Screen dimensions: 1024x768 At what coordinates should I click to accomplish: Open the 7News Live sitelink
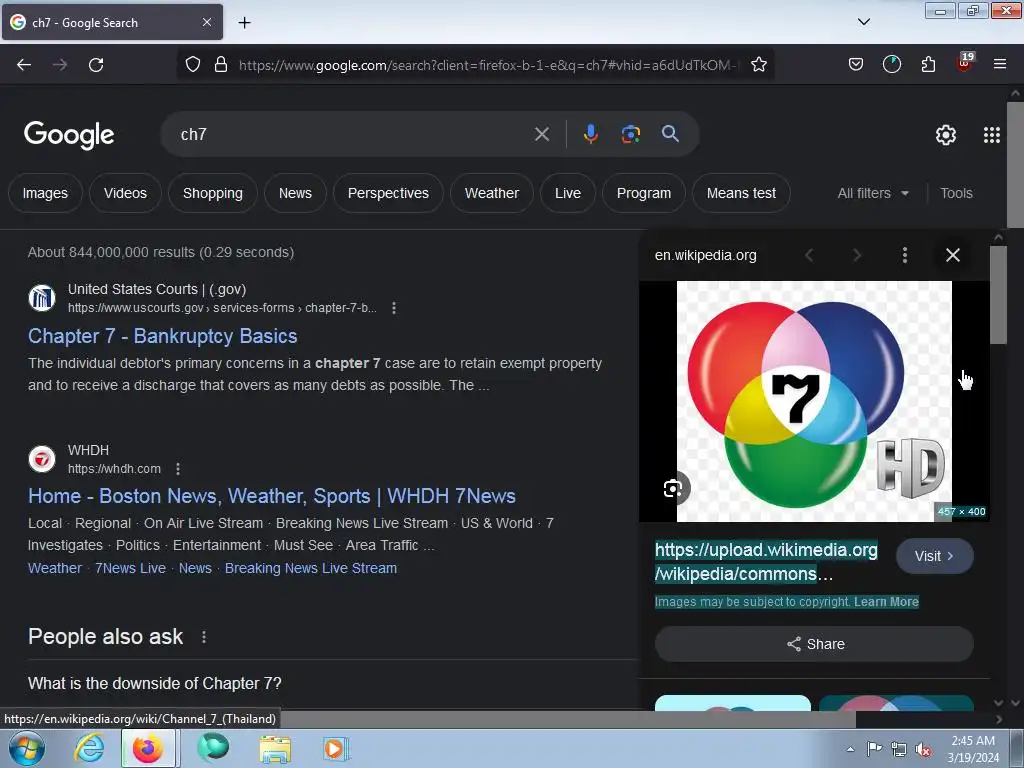coord(131,568)
